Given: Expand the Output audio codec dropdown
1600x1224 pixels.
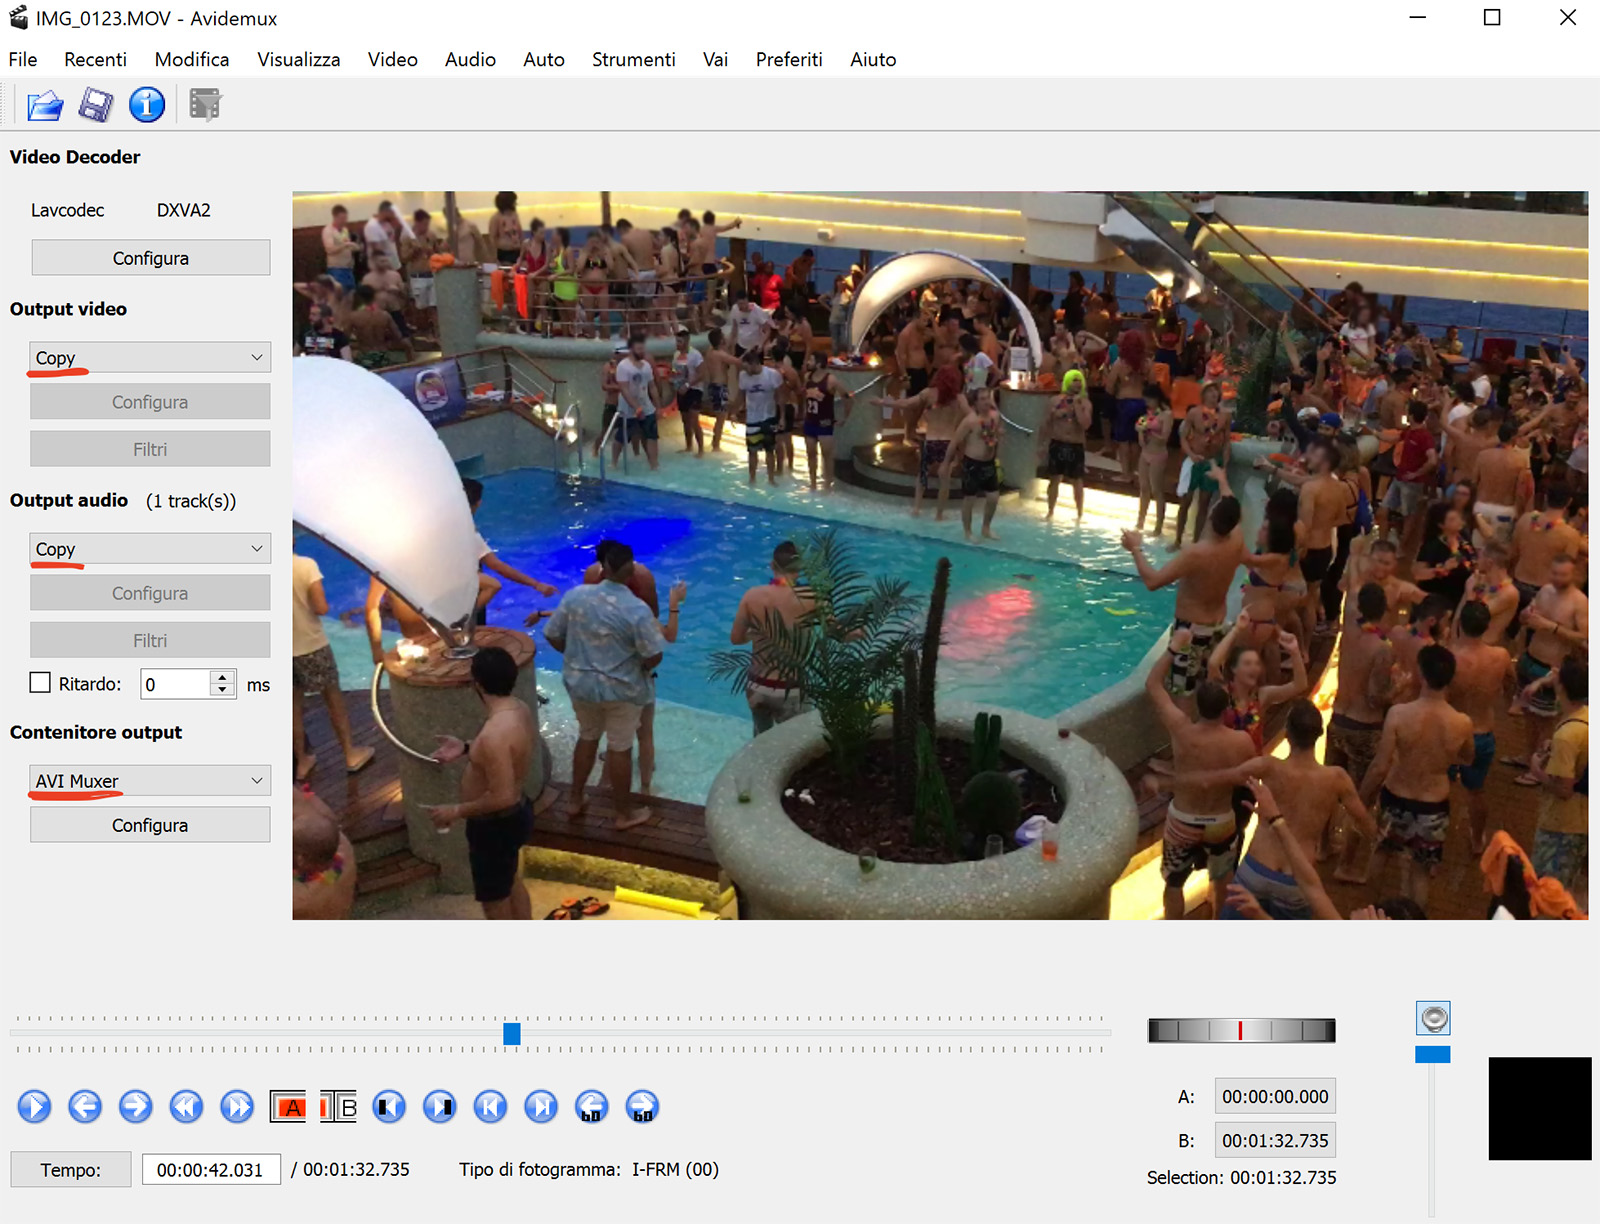Looking at the screenshot, I should 150,548.
